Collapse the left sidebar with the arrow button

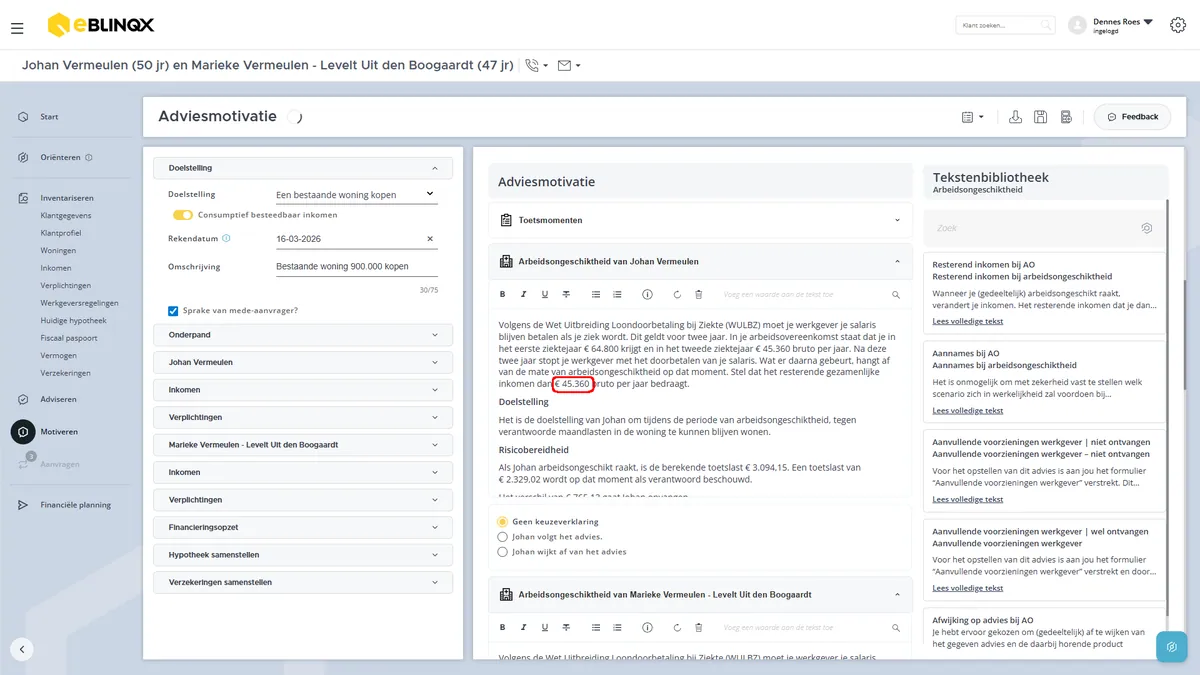22,649
